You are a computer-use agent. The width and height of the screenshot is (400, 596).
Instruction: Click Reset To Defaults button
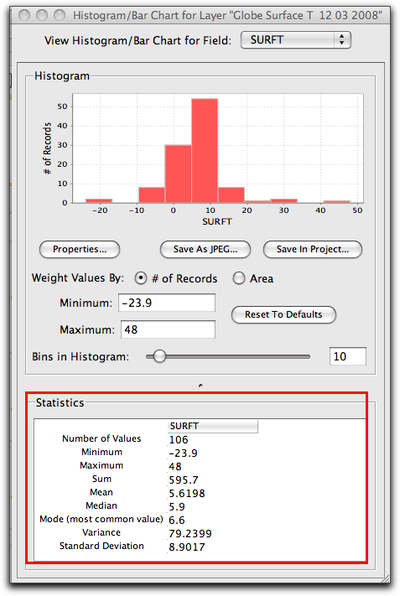click(x=284, y=315)
